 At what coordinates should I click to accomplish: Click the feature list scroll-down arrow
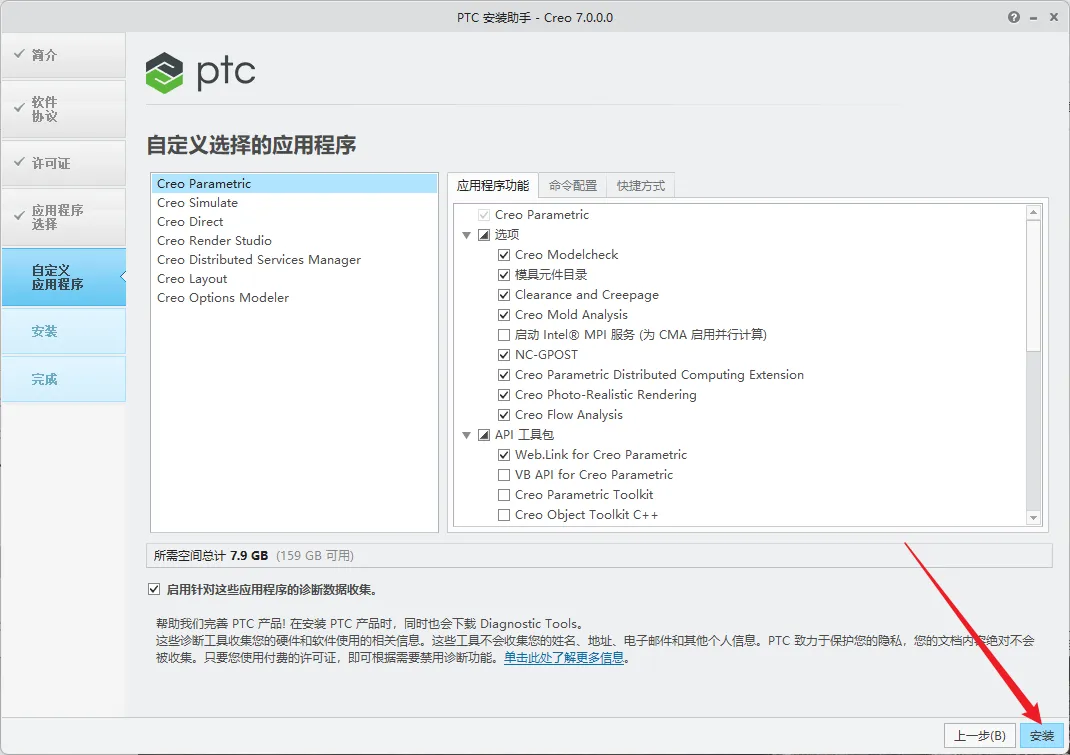[1033, 518]
